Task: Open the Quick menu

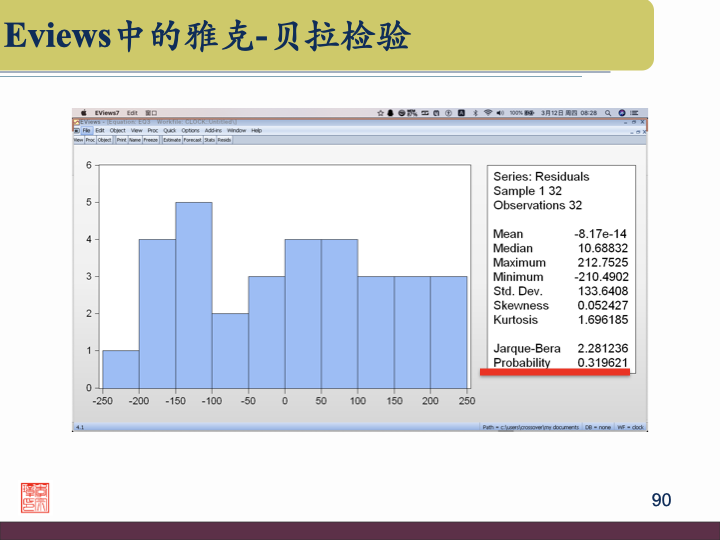Action: (x=170, y=131)
